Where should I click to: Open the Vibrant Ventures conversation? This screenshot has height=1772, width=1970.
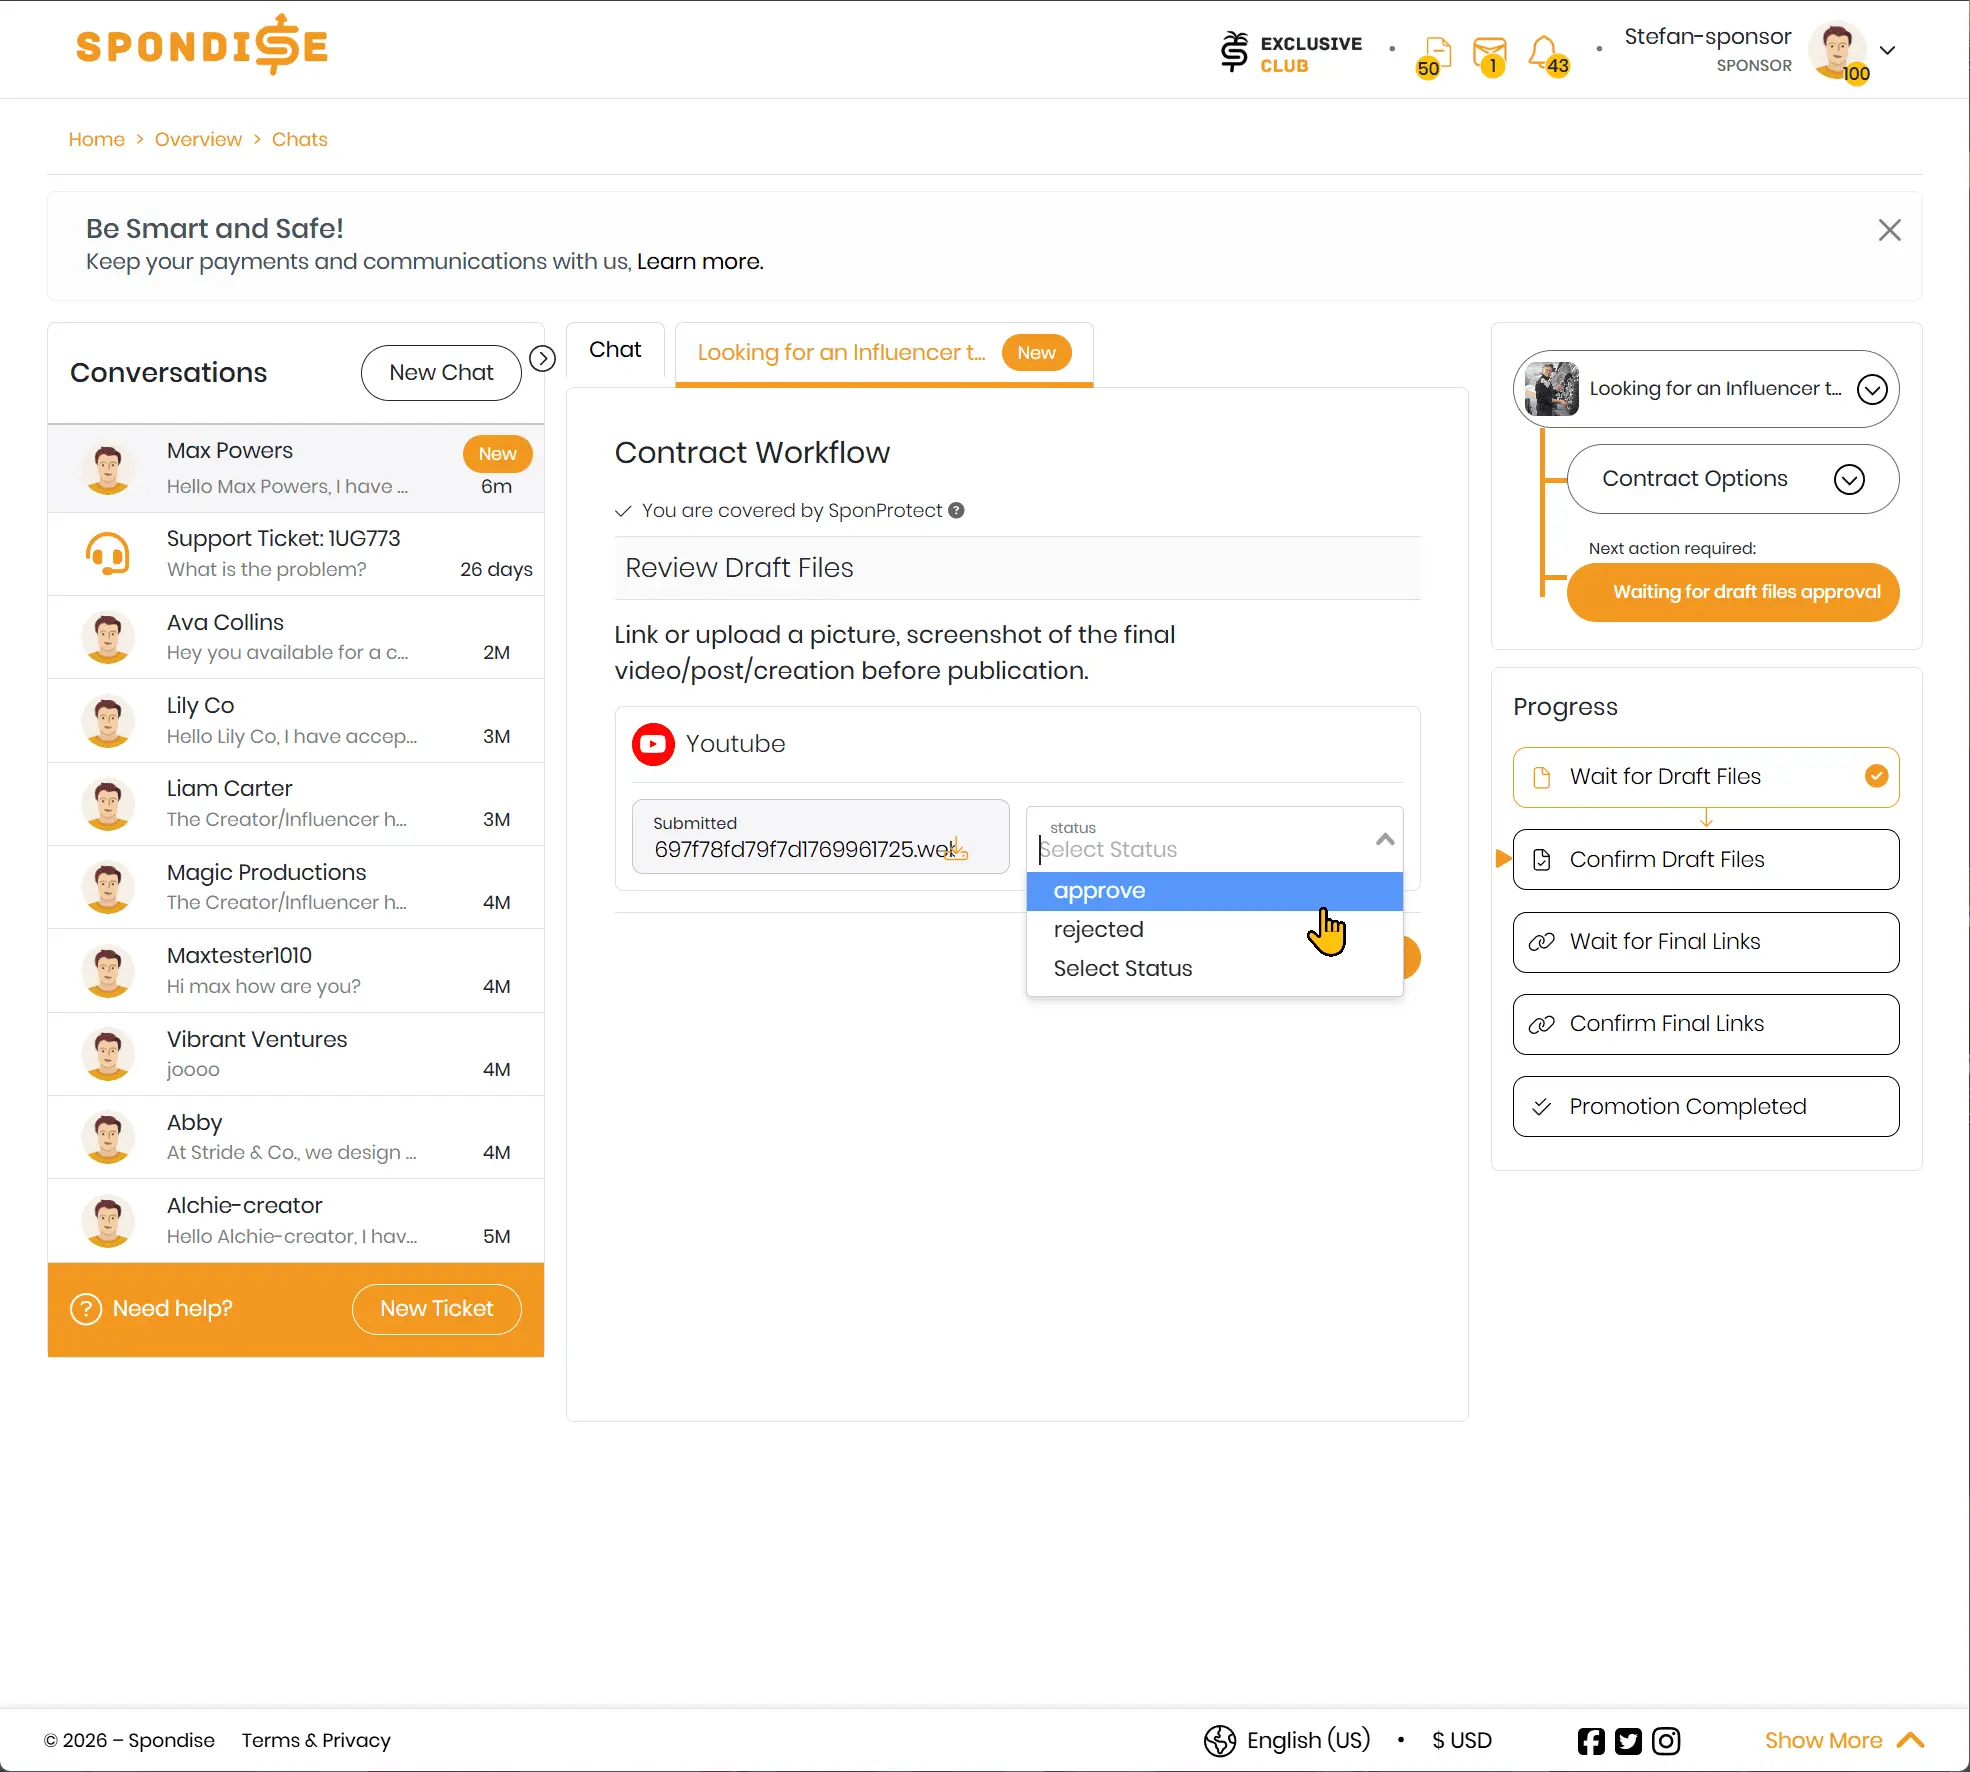[296, 1054]
